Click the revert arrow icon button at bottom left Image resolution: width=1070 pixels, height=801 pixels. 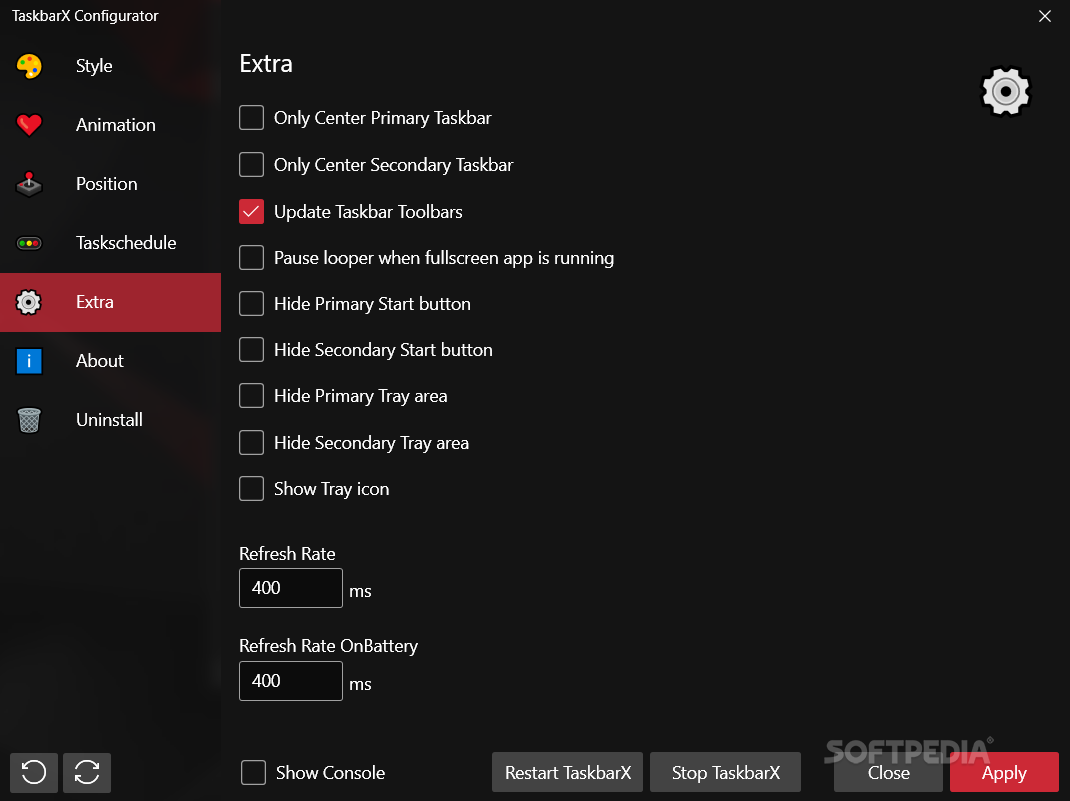click(34, 772)
